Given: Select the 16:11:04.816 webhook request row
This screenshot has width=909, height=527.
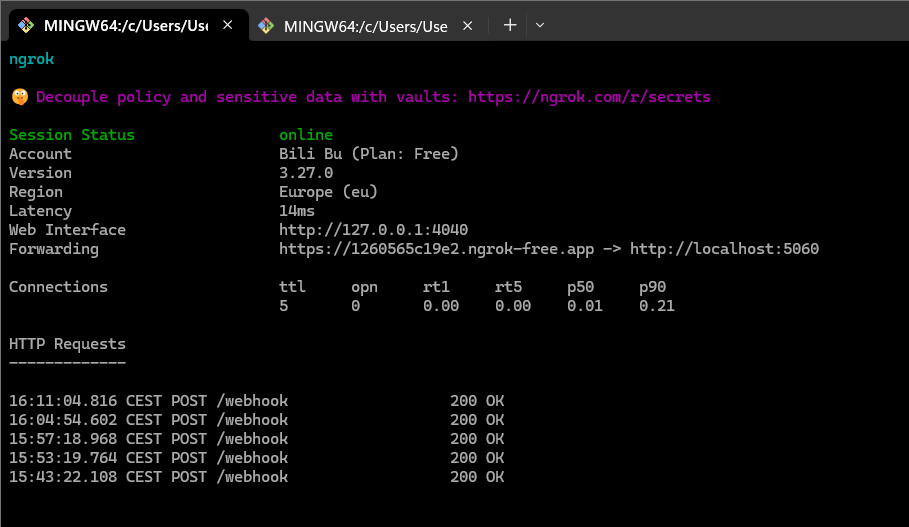Looking at the screenshot, I should (256, 401).
